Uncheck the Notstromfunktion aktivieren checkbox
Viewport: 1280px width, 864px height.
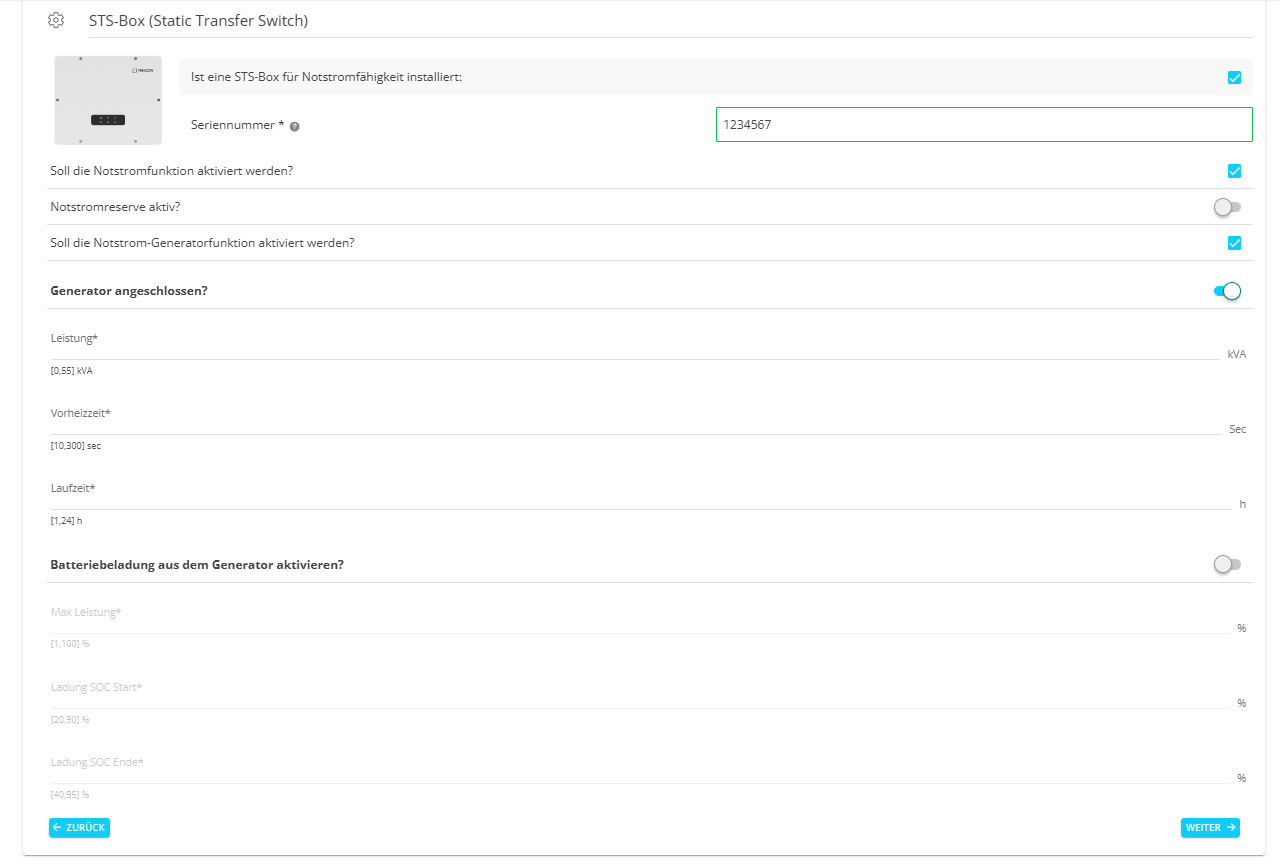click(1233, 170)
